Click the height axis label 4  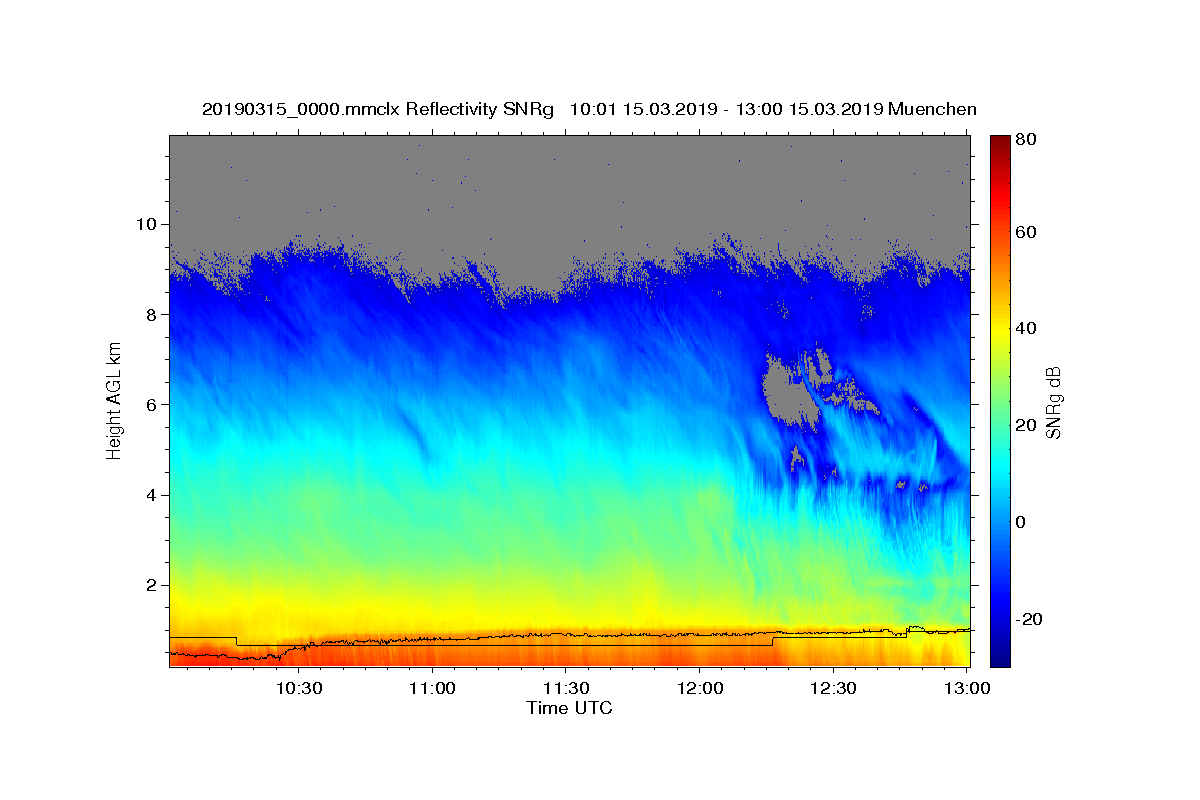coord(153,495)
